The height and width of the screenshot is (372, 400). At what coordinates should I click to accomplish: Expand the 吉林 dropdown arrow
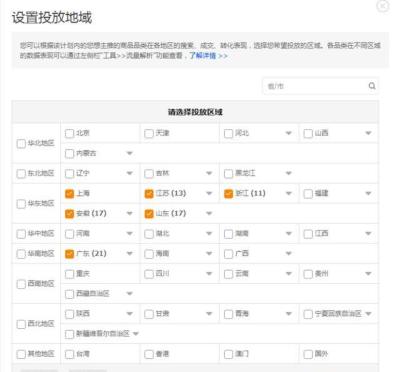pos(209,173)
